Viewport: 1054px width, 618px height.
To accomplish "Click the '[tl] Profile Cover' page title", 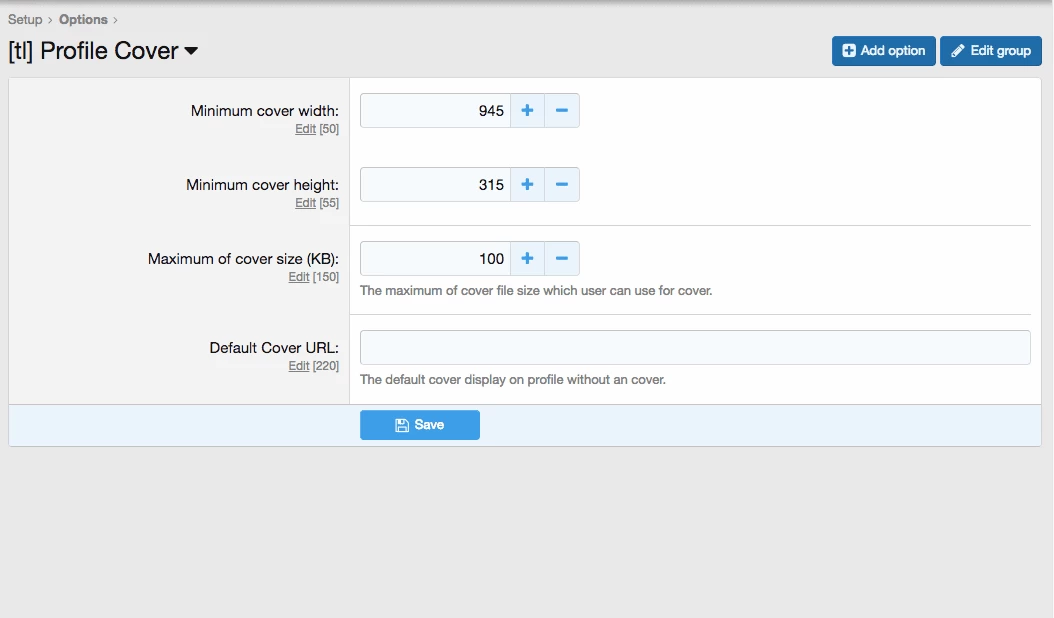I will 93,51.
